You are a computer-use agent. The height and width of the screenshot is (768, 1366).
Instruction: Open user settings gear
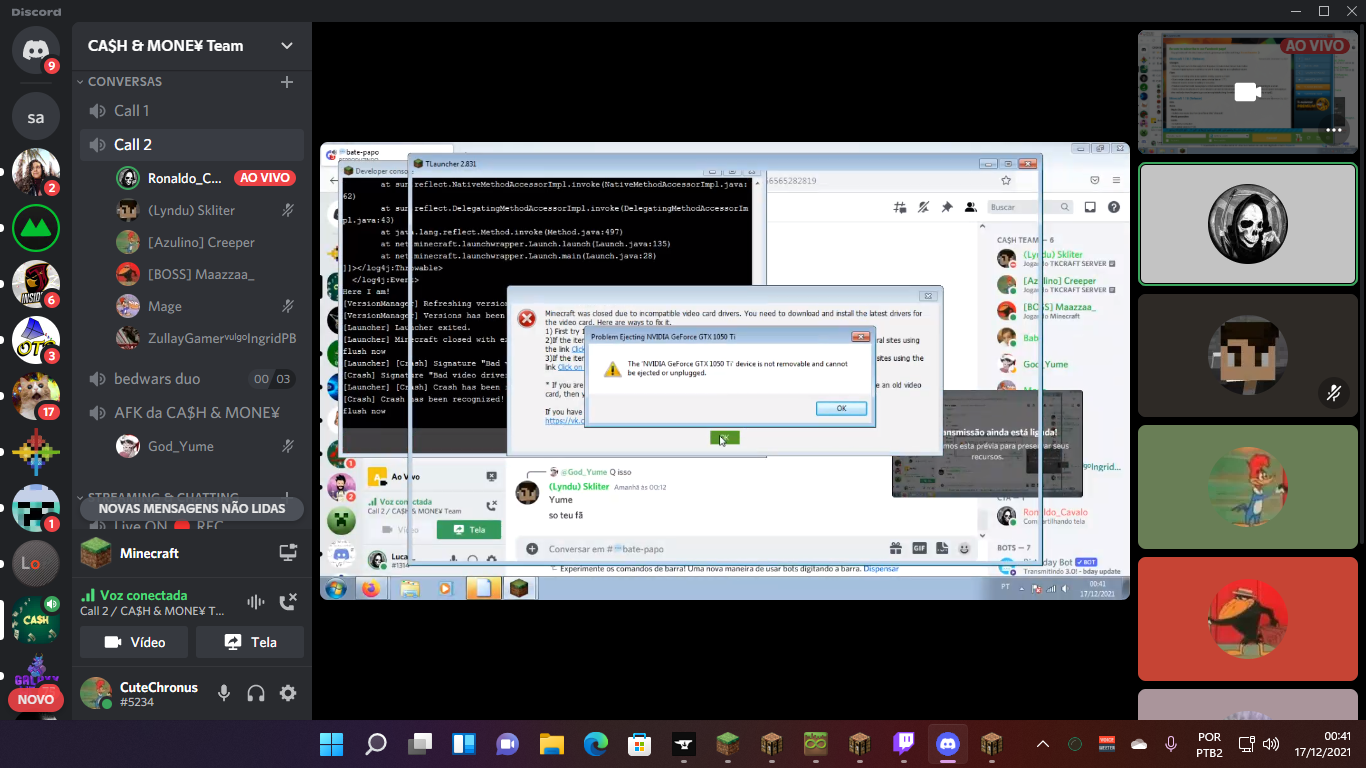288,693
